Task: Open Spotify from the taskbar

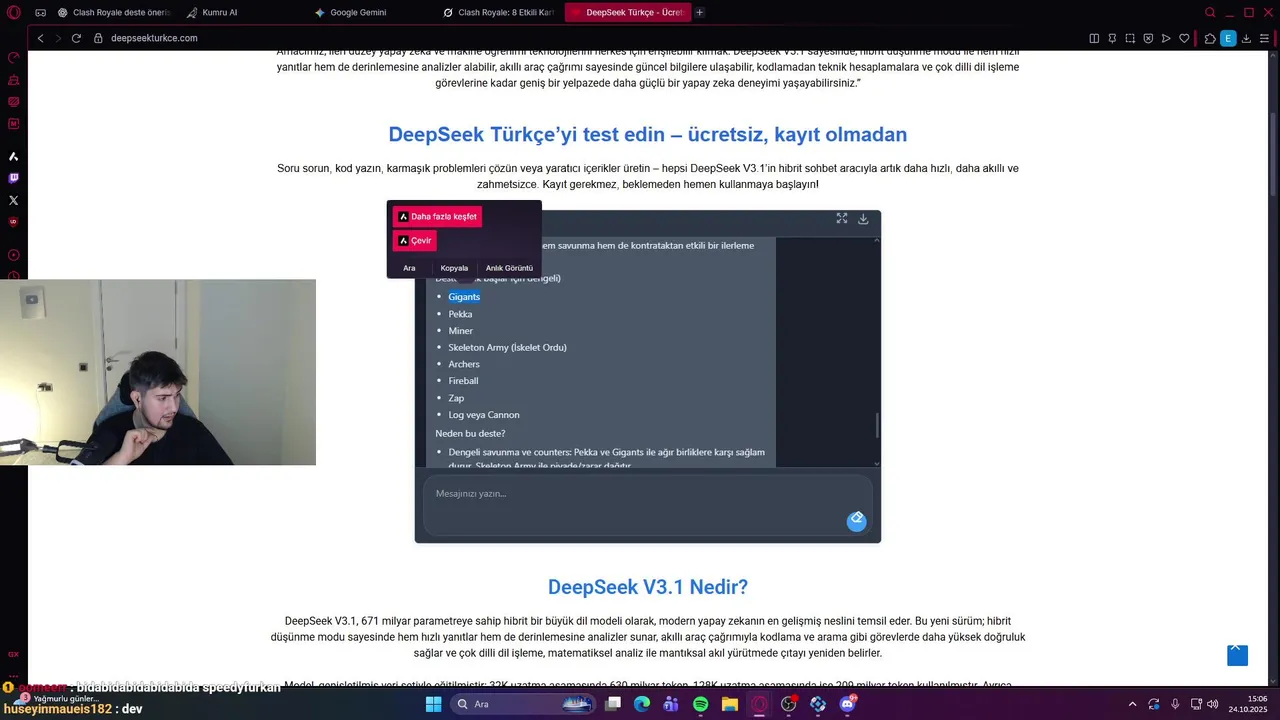Action: [x=700, y=704]
